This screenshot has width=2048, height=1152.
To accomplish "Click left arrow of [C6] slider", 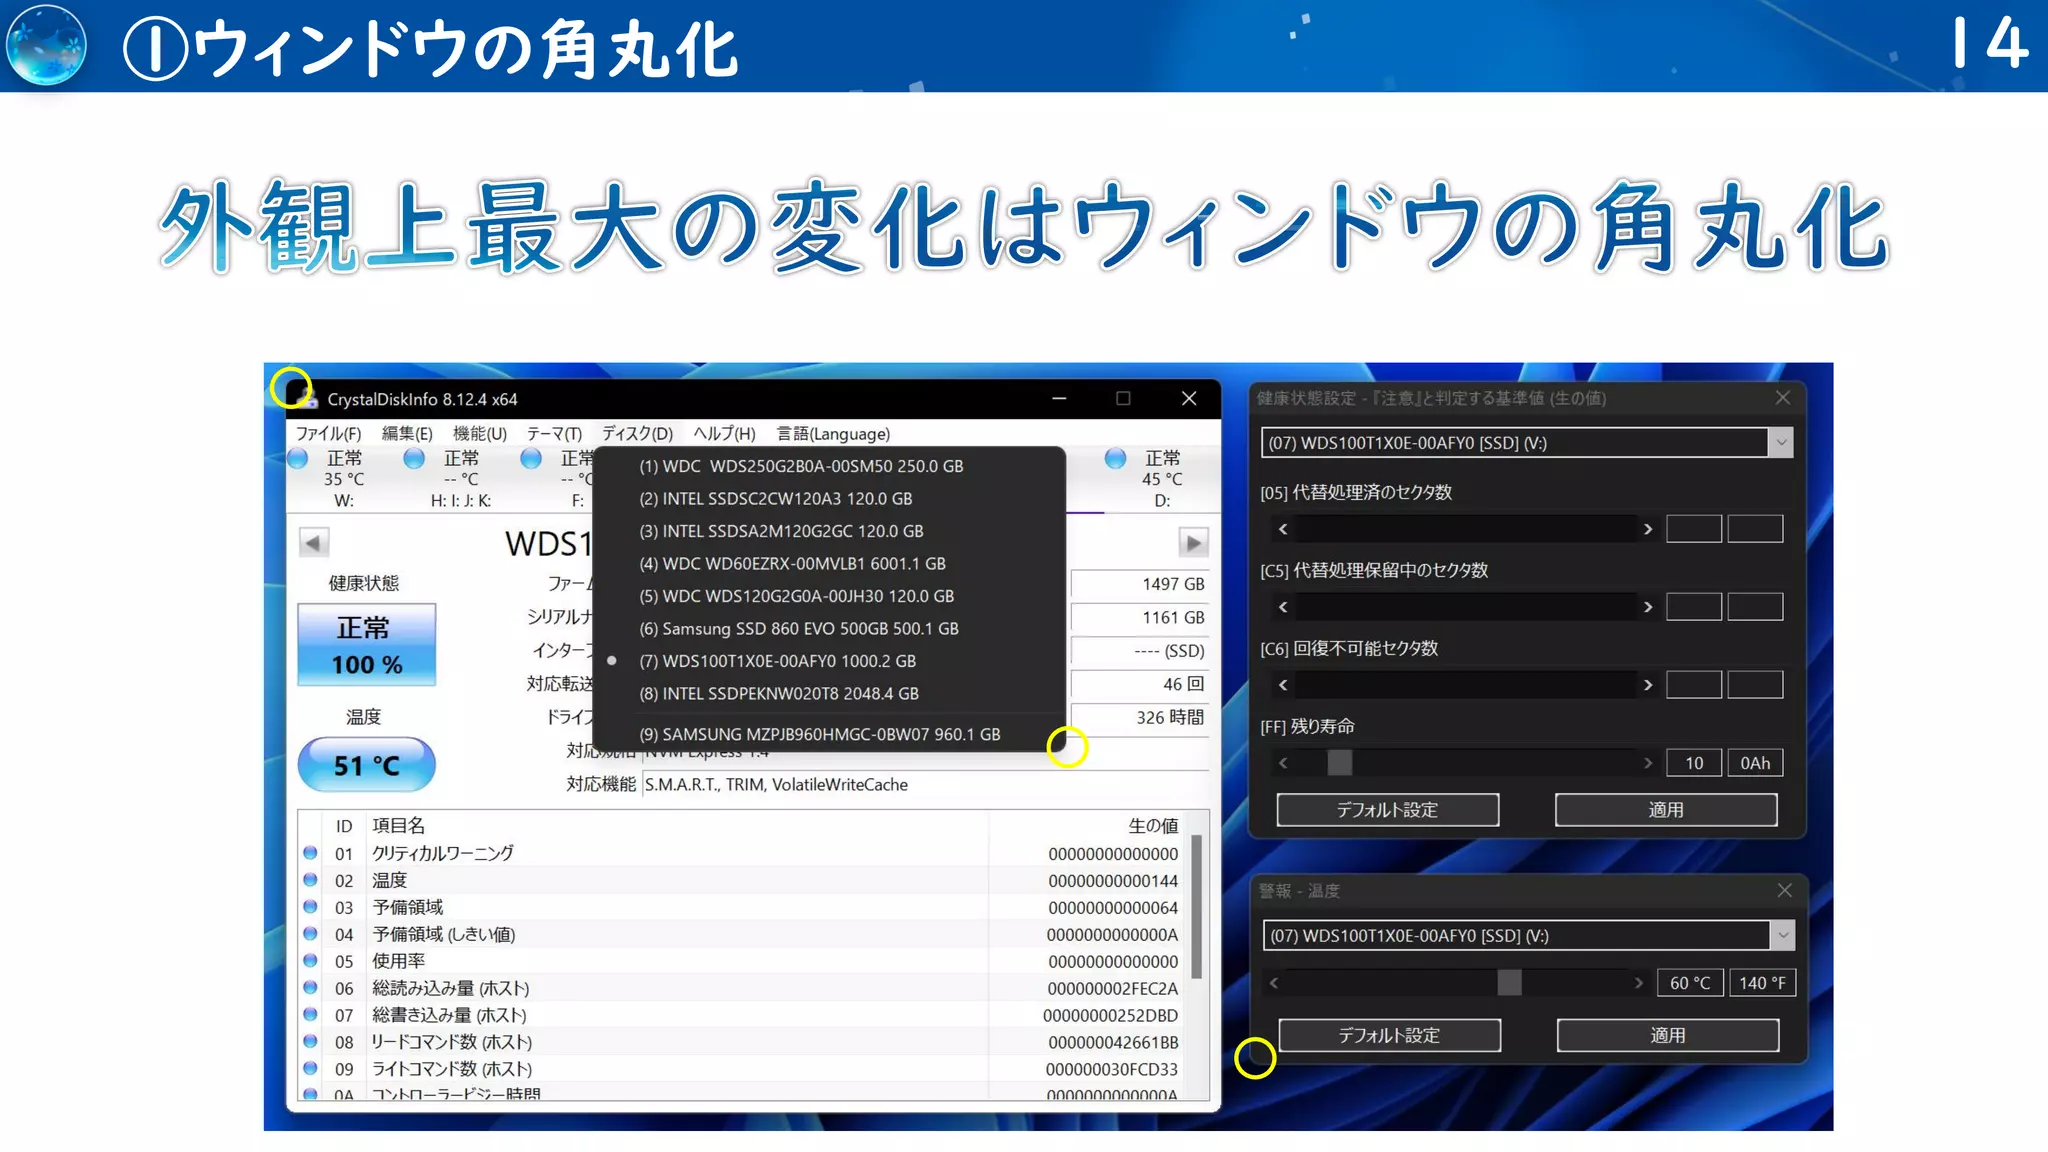I will [x=1283, y=685].
